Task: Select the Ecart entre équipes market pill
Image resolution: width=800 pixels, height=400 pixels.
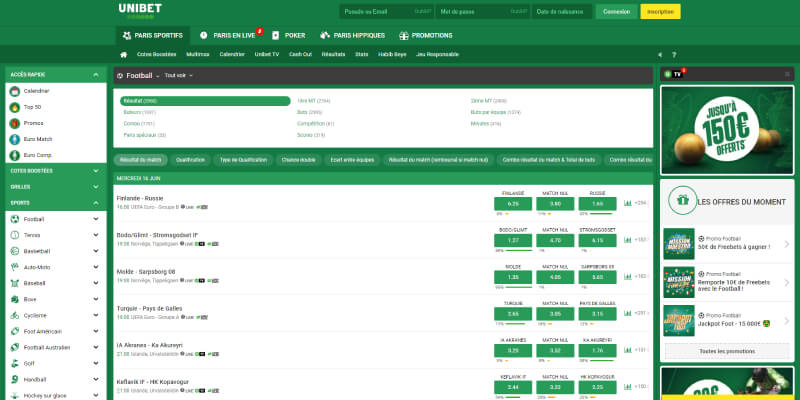Action: [x=352, y=160]
